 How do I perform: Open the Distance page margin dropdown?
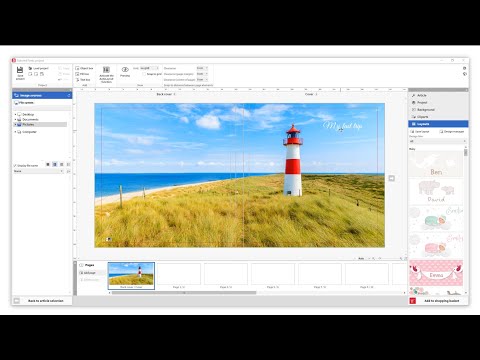coord(202,74)
